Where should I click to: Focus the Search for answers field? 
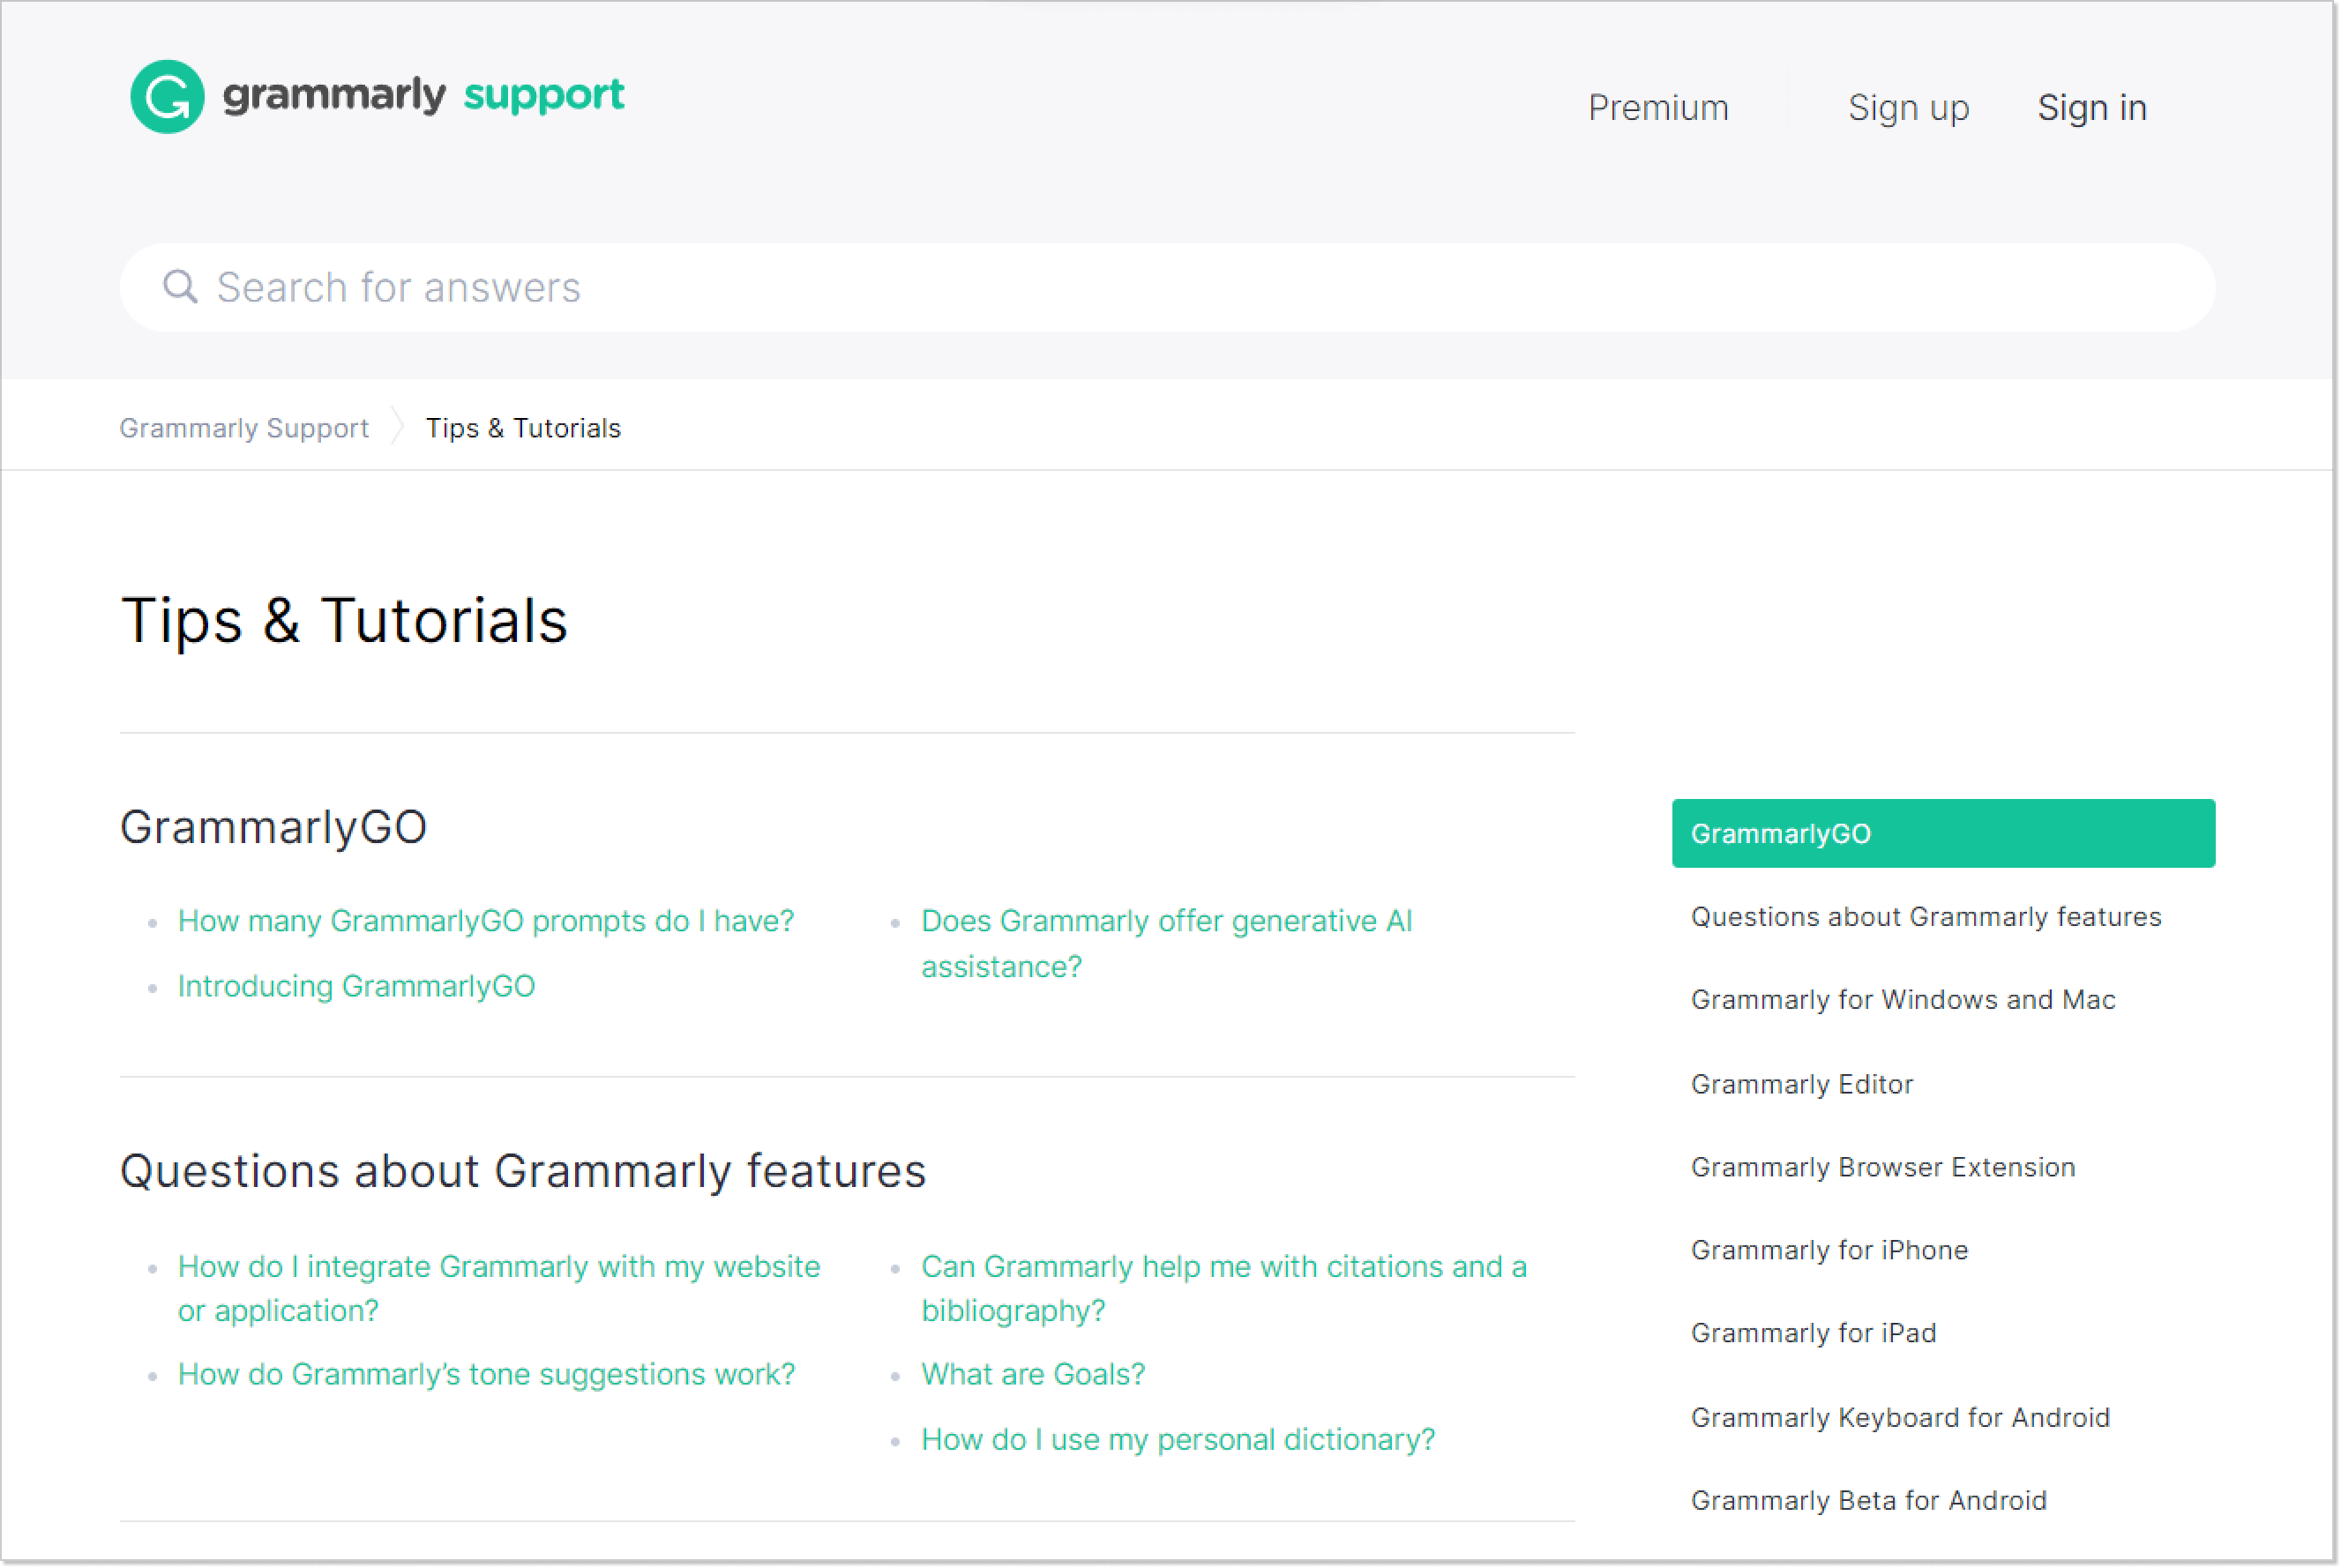point(1167,287)
